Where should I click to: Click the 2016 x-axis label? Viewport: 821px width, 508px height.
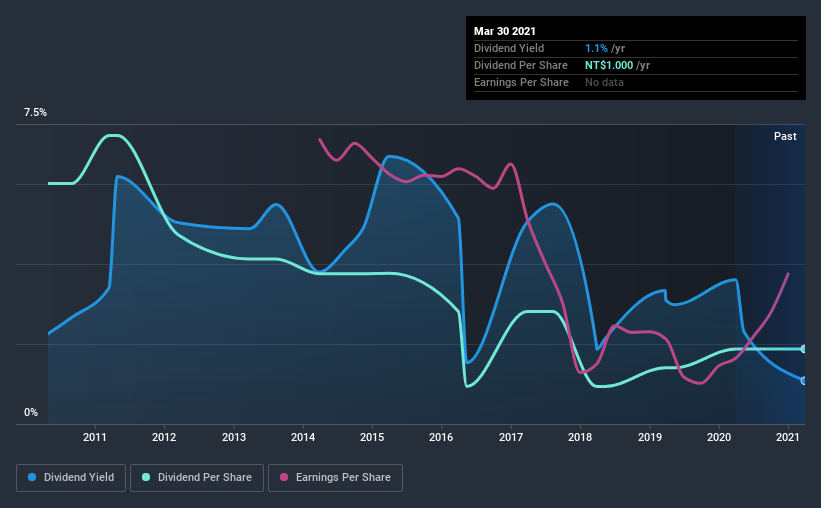click(441, 437)
